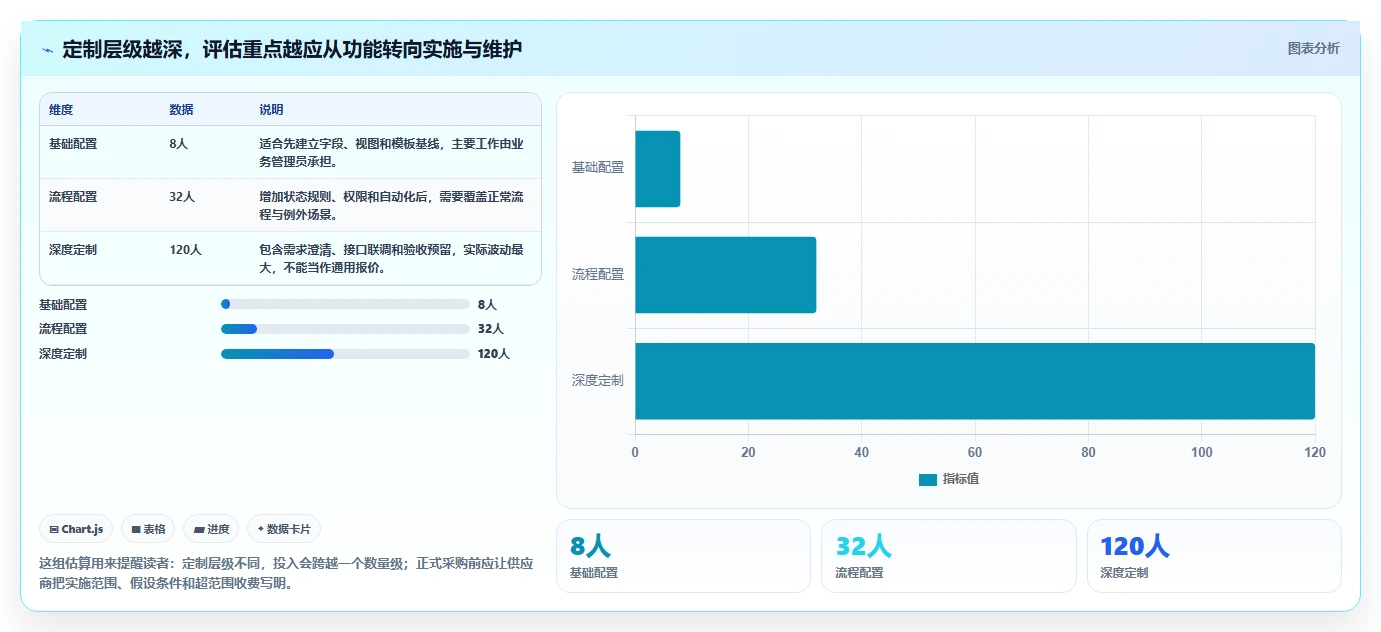This screenshot has width=1381, height=632.
Task: Click the 基础配置 chart bar
Action: pos(657,169)
